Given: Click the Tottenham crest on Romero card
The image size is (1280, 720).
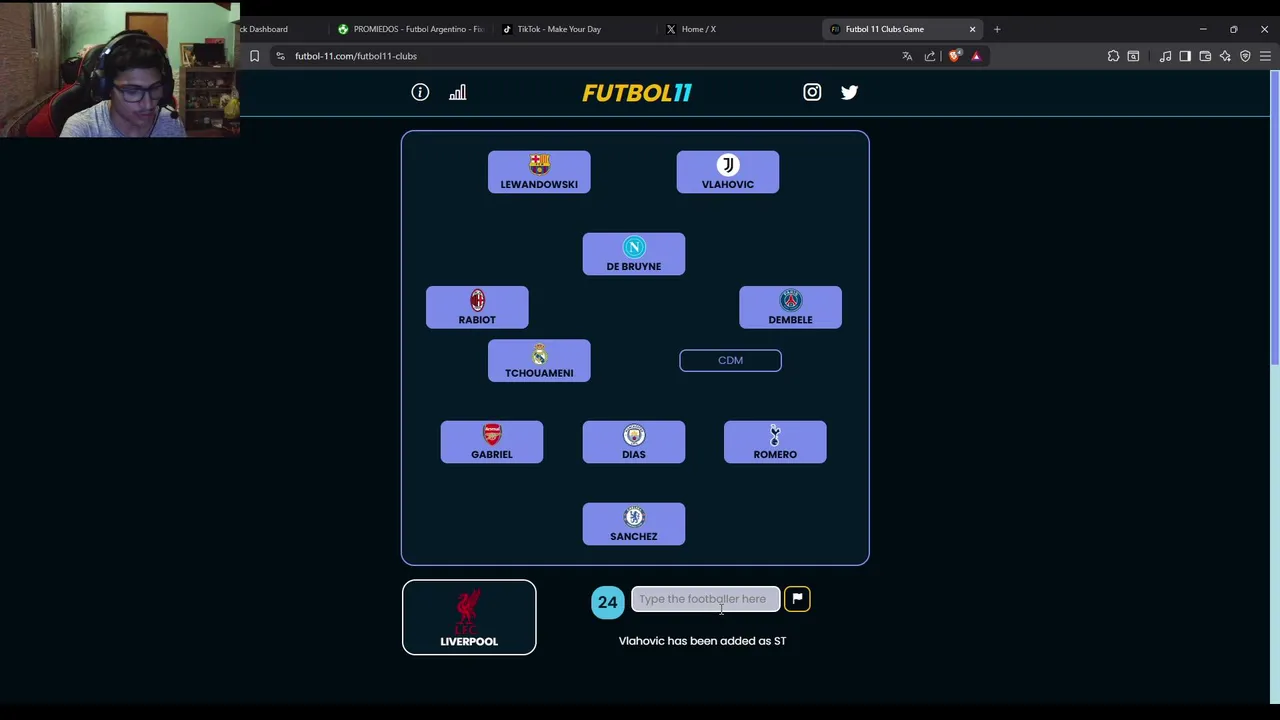Looking at the screenshot, I should coord(775,434).
